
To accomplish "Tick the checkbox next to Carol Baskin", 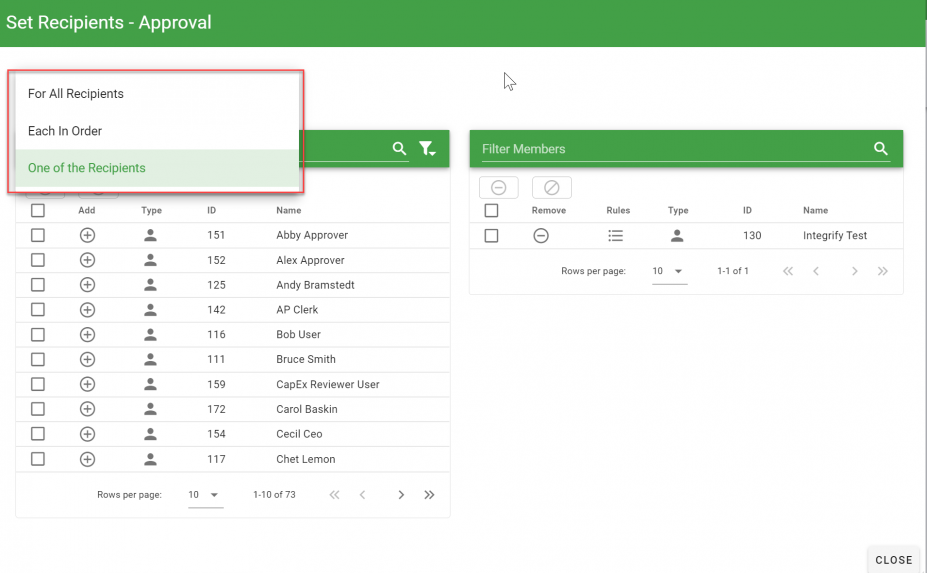I will (x=38, y=409).
